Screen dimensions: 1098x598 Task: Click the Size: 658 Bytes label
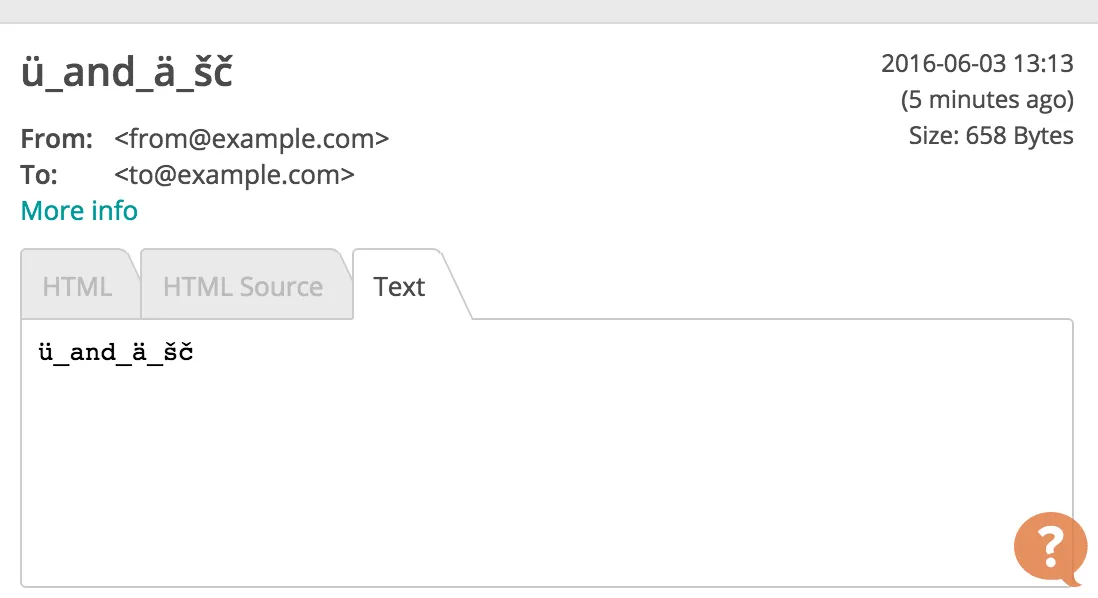pos(991,136)
